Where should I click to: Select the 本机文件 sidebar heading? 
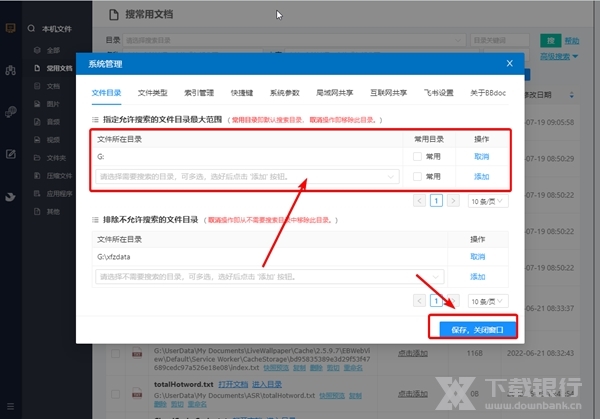[x=57, y=29]
